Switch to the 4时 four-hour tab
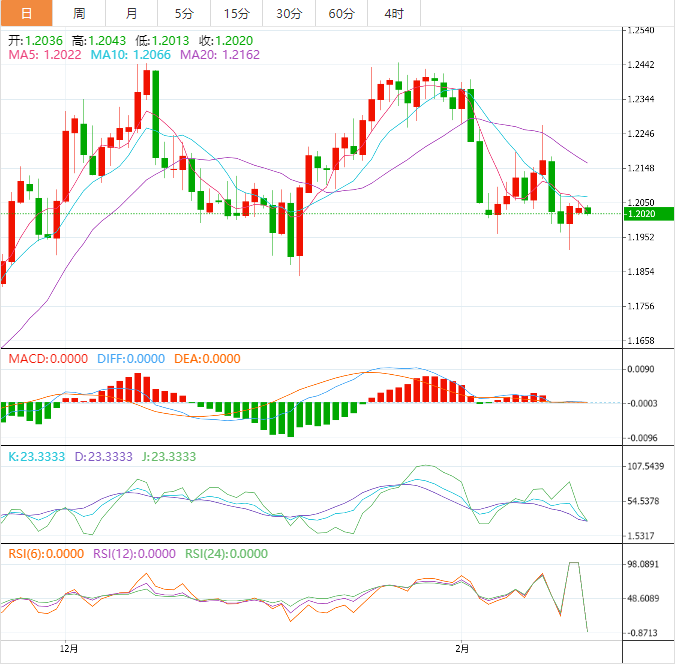675x665 pixels. [x=393, y=13]
